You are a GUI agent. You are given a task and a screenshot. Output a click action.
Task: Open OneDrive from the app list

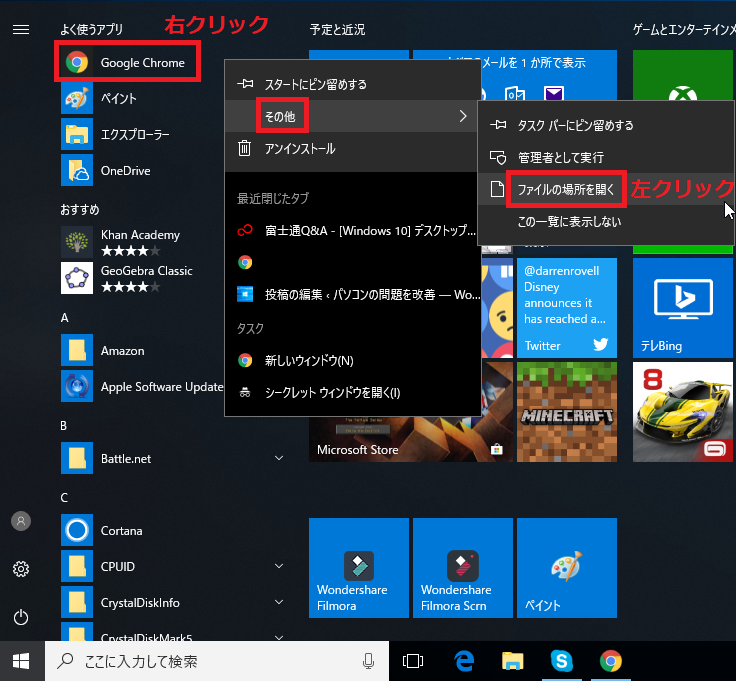126,171
